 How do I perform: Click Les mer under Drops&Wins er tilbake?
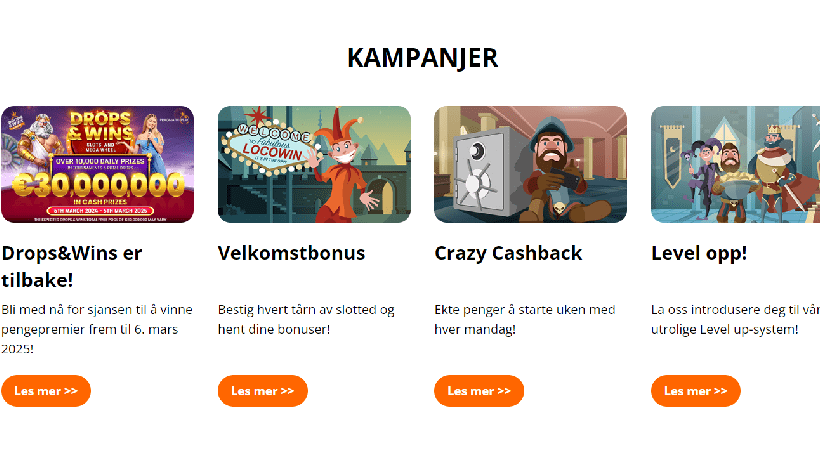point(46,391)
